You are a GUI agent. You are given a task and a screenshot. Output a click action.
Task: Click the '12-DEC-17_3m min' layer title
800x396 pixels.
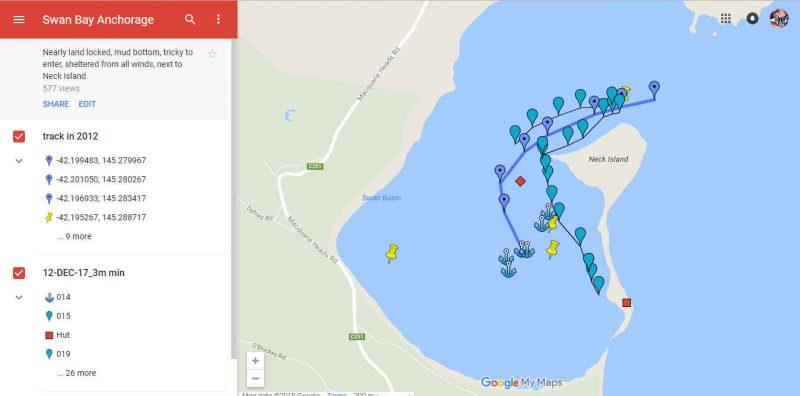point(84,273)
